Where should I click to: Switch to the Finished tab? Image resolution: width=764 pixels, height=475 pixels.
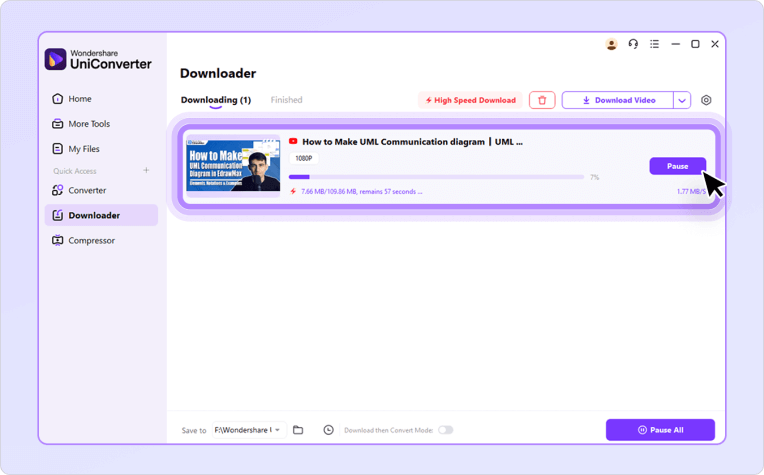(x=286, y=100)
